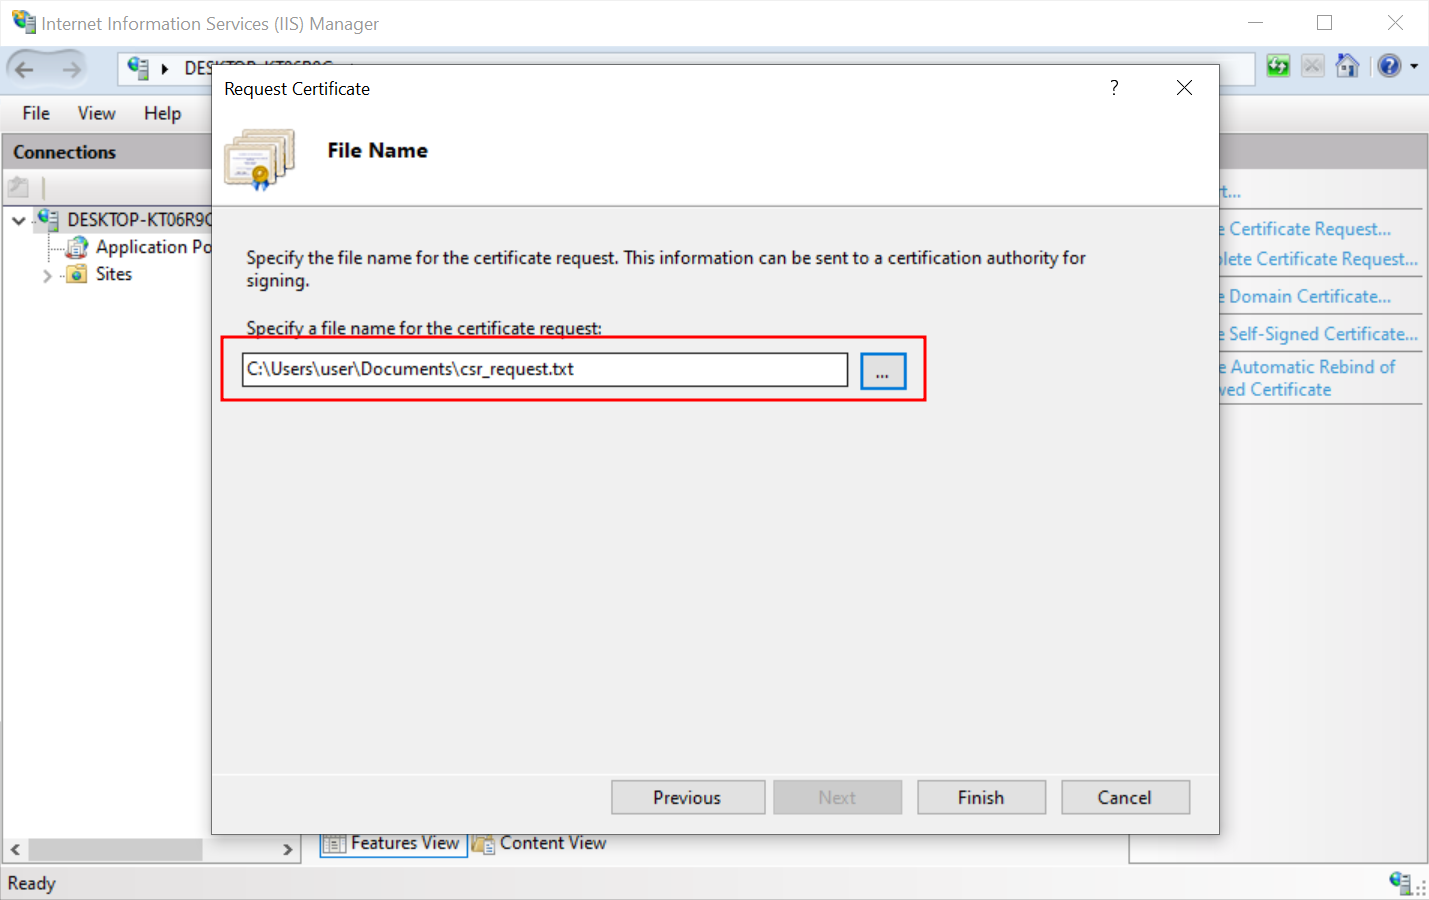Image resolution: width=1429 pixels, height=900 pixels.
Task: Click the Domain Certificate... action link
Action: click(1306, 297)
